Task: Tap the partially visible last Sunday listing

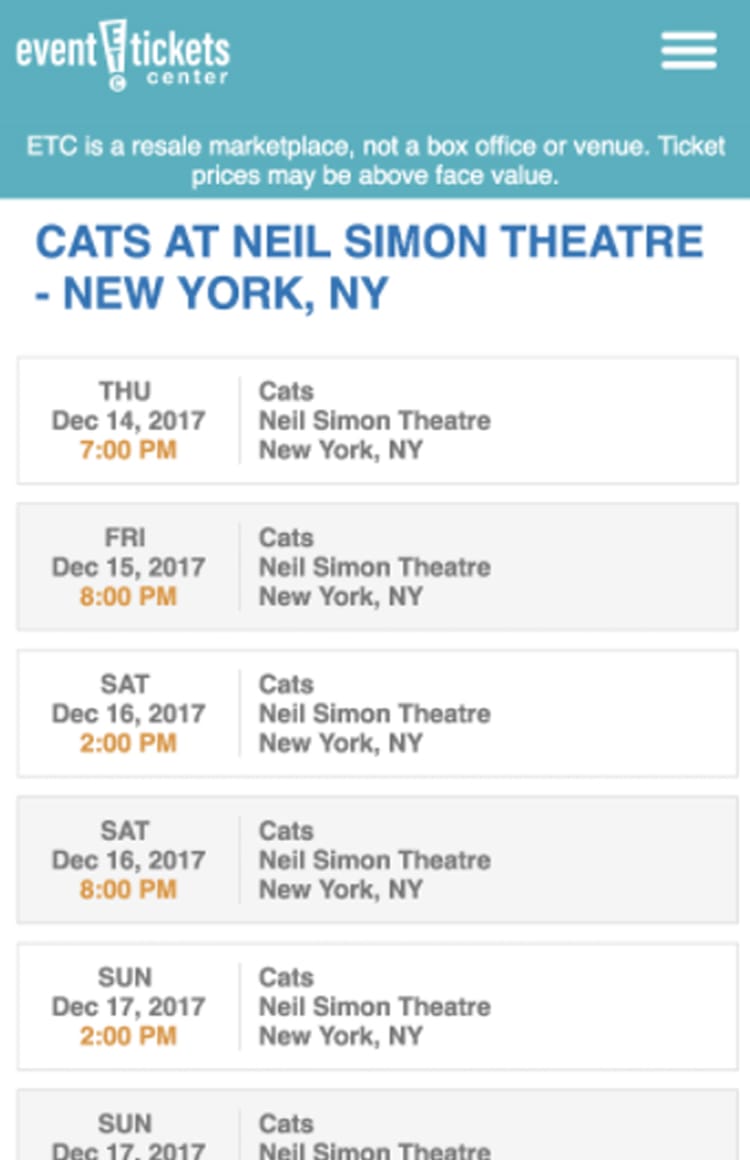Action: point(377,1128)
